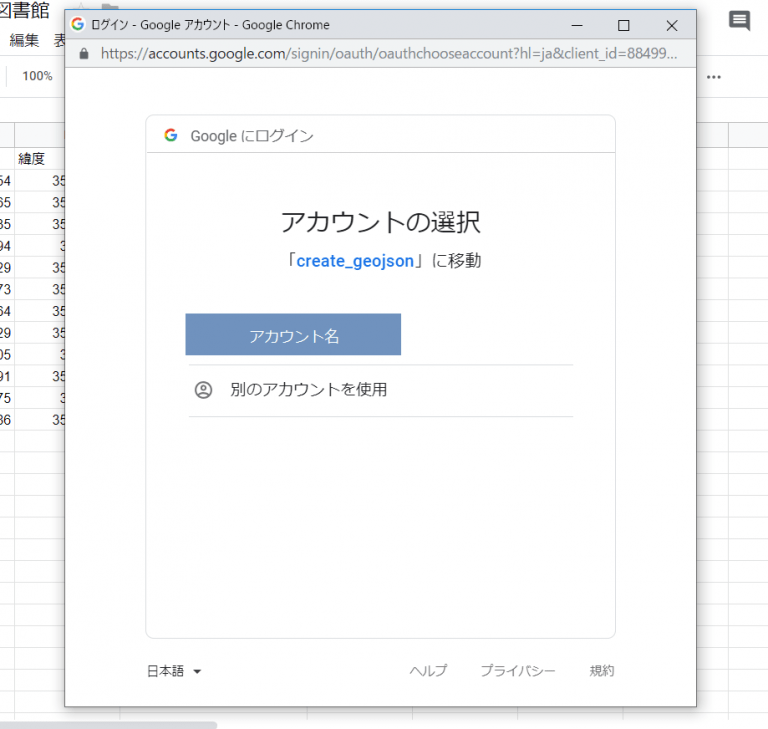Close the Google login popup window
Screen dimensions: 768x729
click(672, 25)
